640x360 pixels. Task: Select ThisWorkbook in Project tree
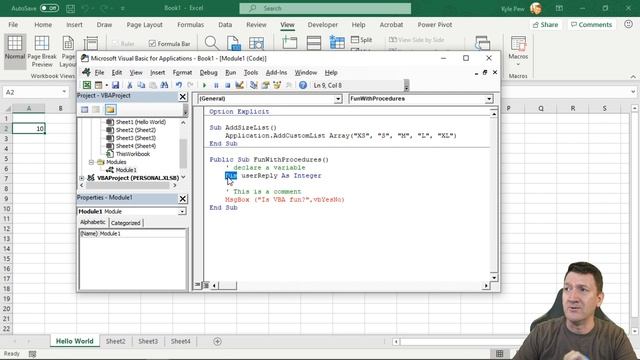pyautogui.click(x=133, y=154)
